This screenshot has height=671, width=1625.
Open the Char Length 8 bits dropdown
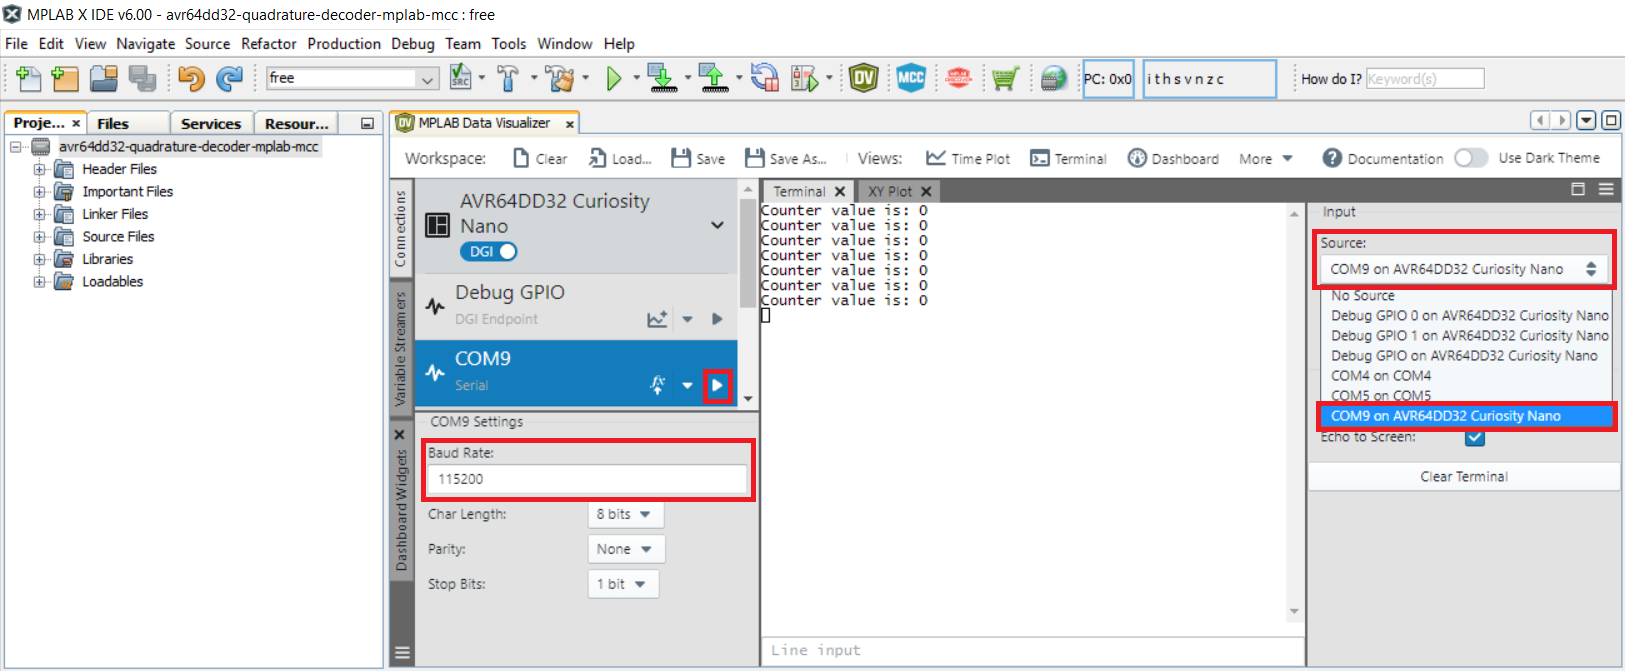click(626, 514)
